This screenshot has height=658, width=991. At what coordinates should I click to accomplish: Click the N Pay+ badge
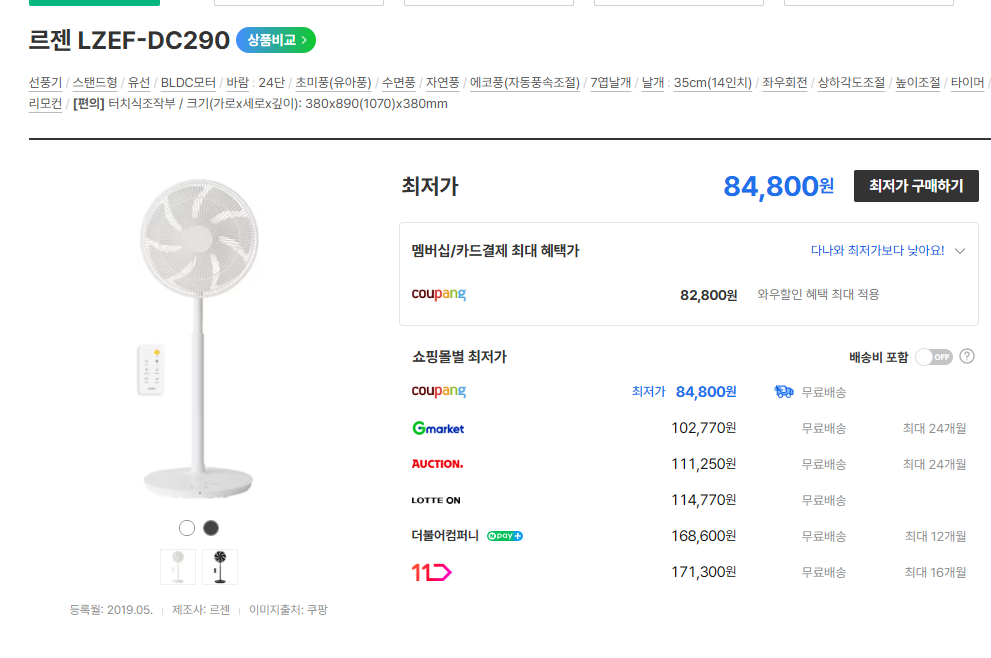coord(505,536)
